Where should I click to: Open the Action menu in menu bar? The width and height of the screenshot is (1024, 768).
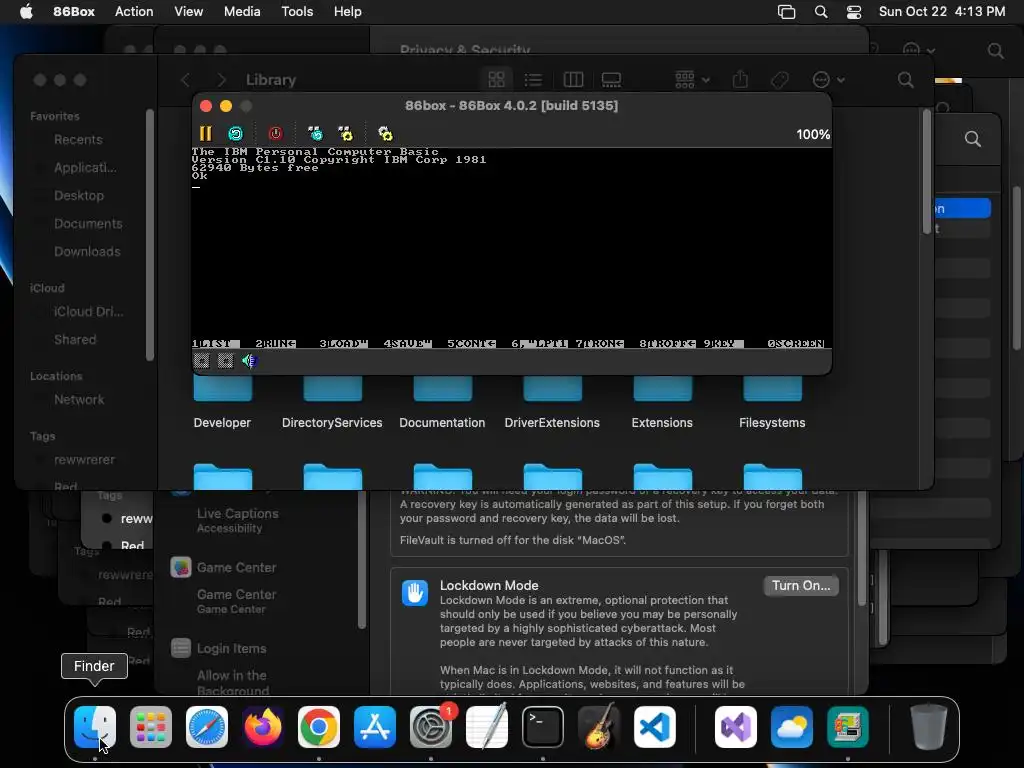pyautogui.click(x=134, y=12)
